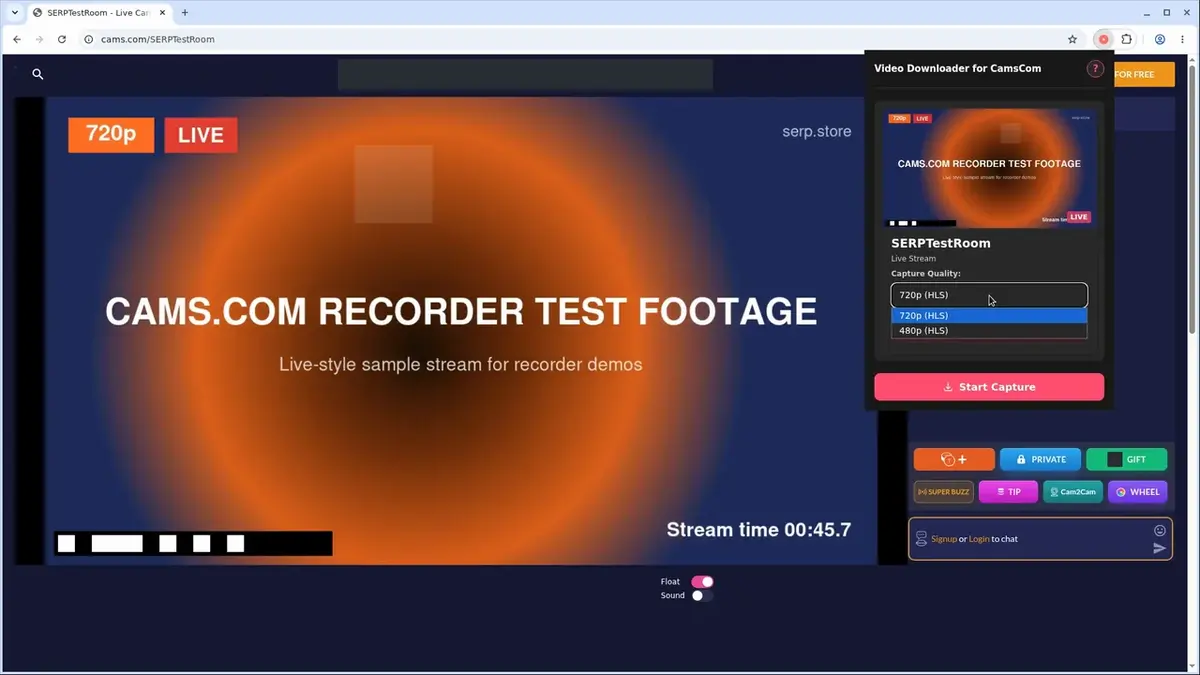Click the TIP button
This screenshot has width=1200, height=675.
click(x=1008, y=492)
